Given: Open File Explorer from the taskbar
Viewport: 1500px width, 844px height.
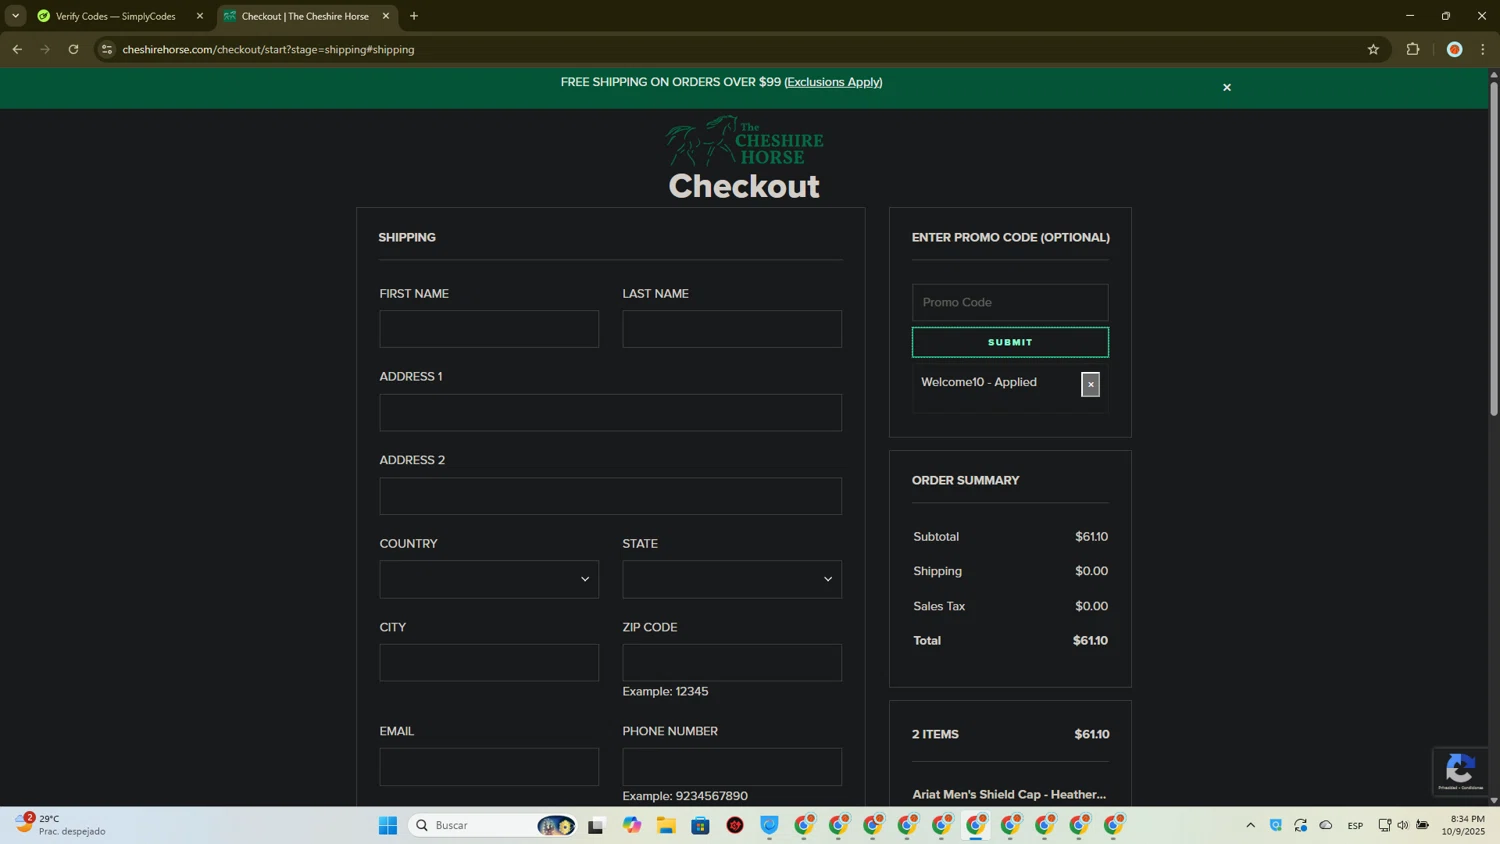Looking at the screenshot, I should tap(666, 825).
